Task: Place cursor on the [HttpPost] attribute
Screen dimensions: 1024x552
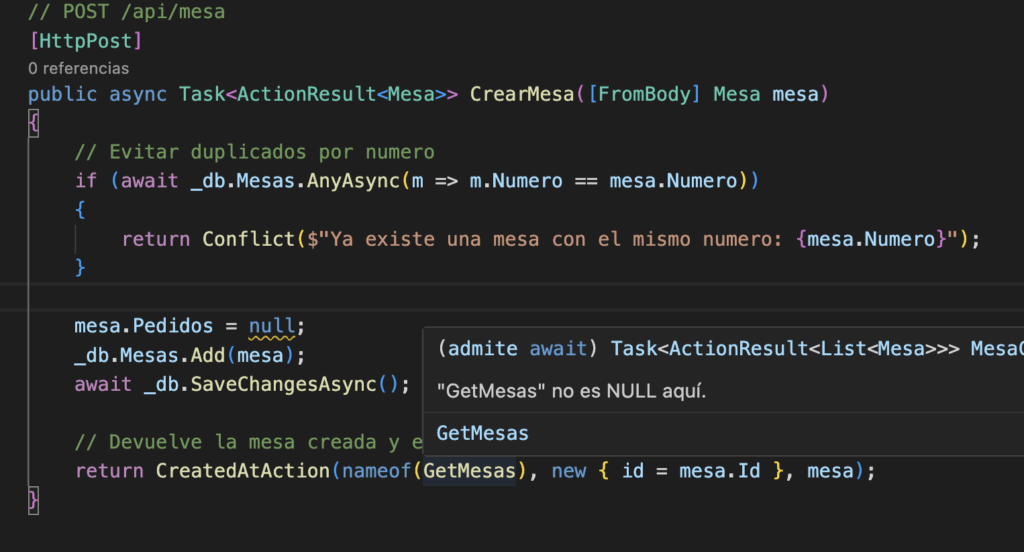Action: [86, 42]
